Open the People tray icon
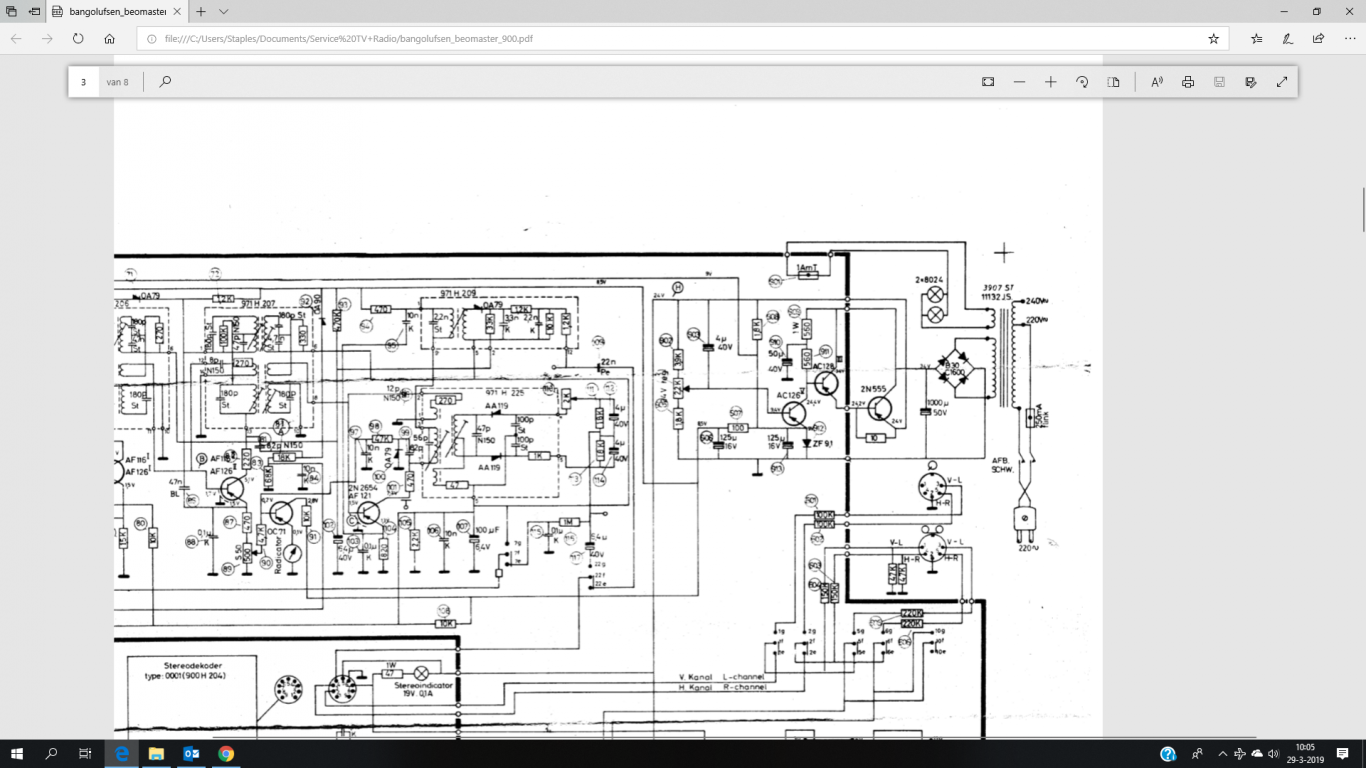The image size is (1366, 768). (1198, 754)
